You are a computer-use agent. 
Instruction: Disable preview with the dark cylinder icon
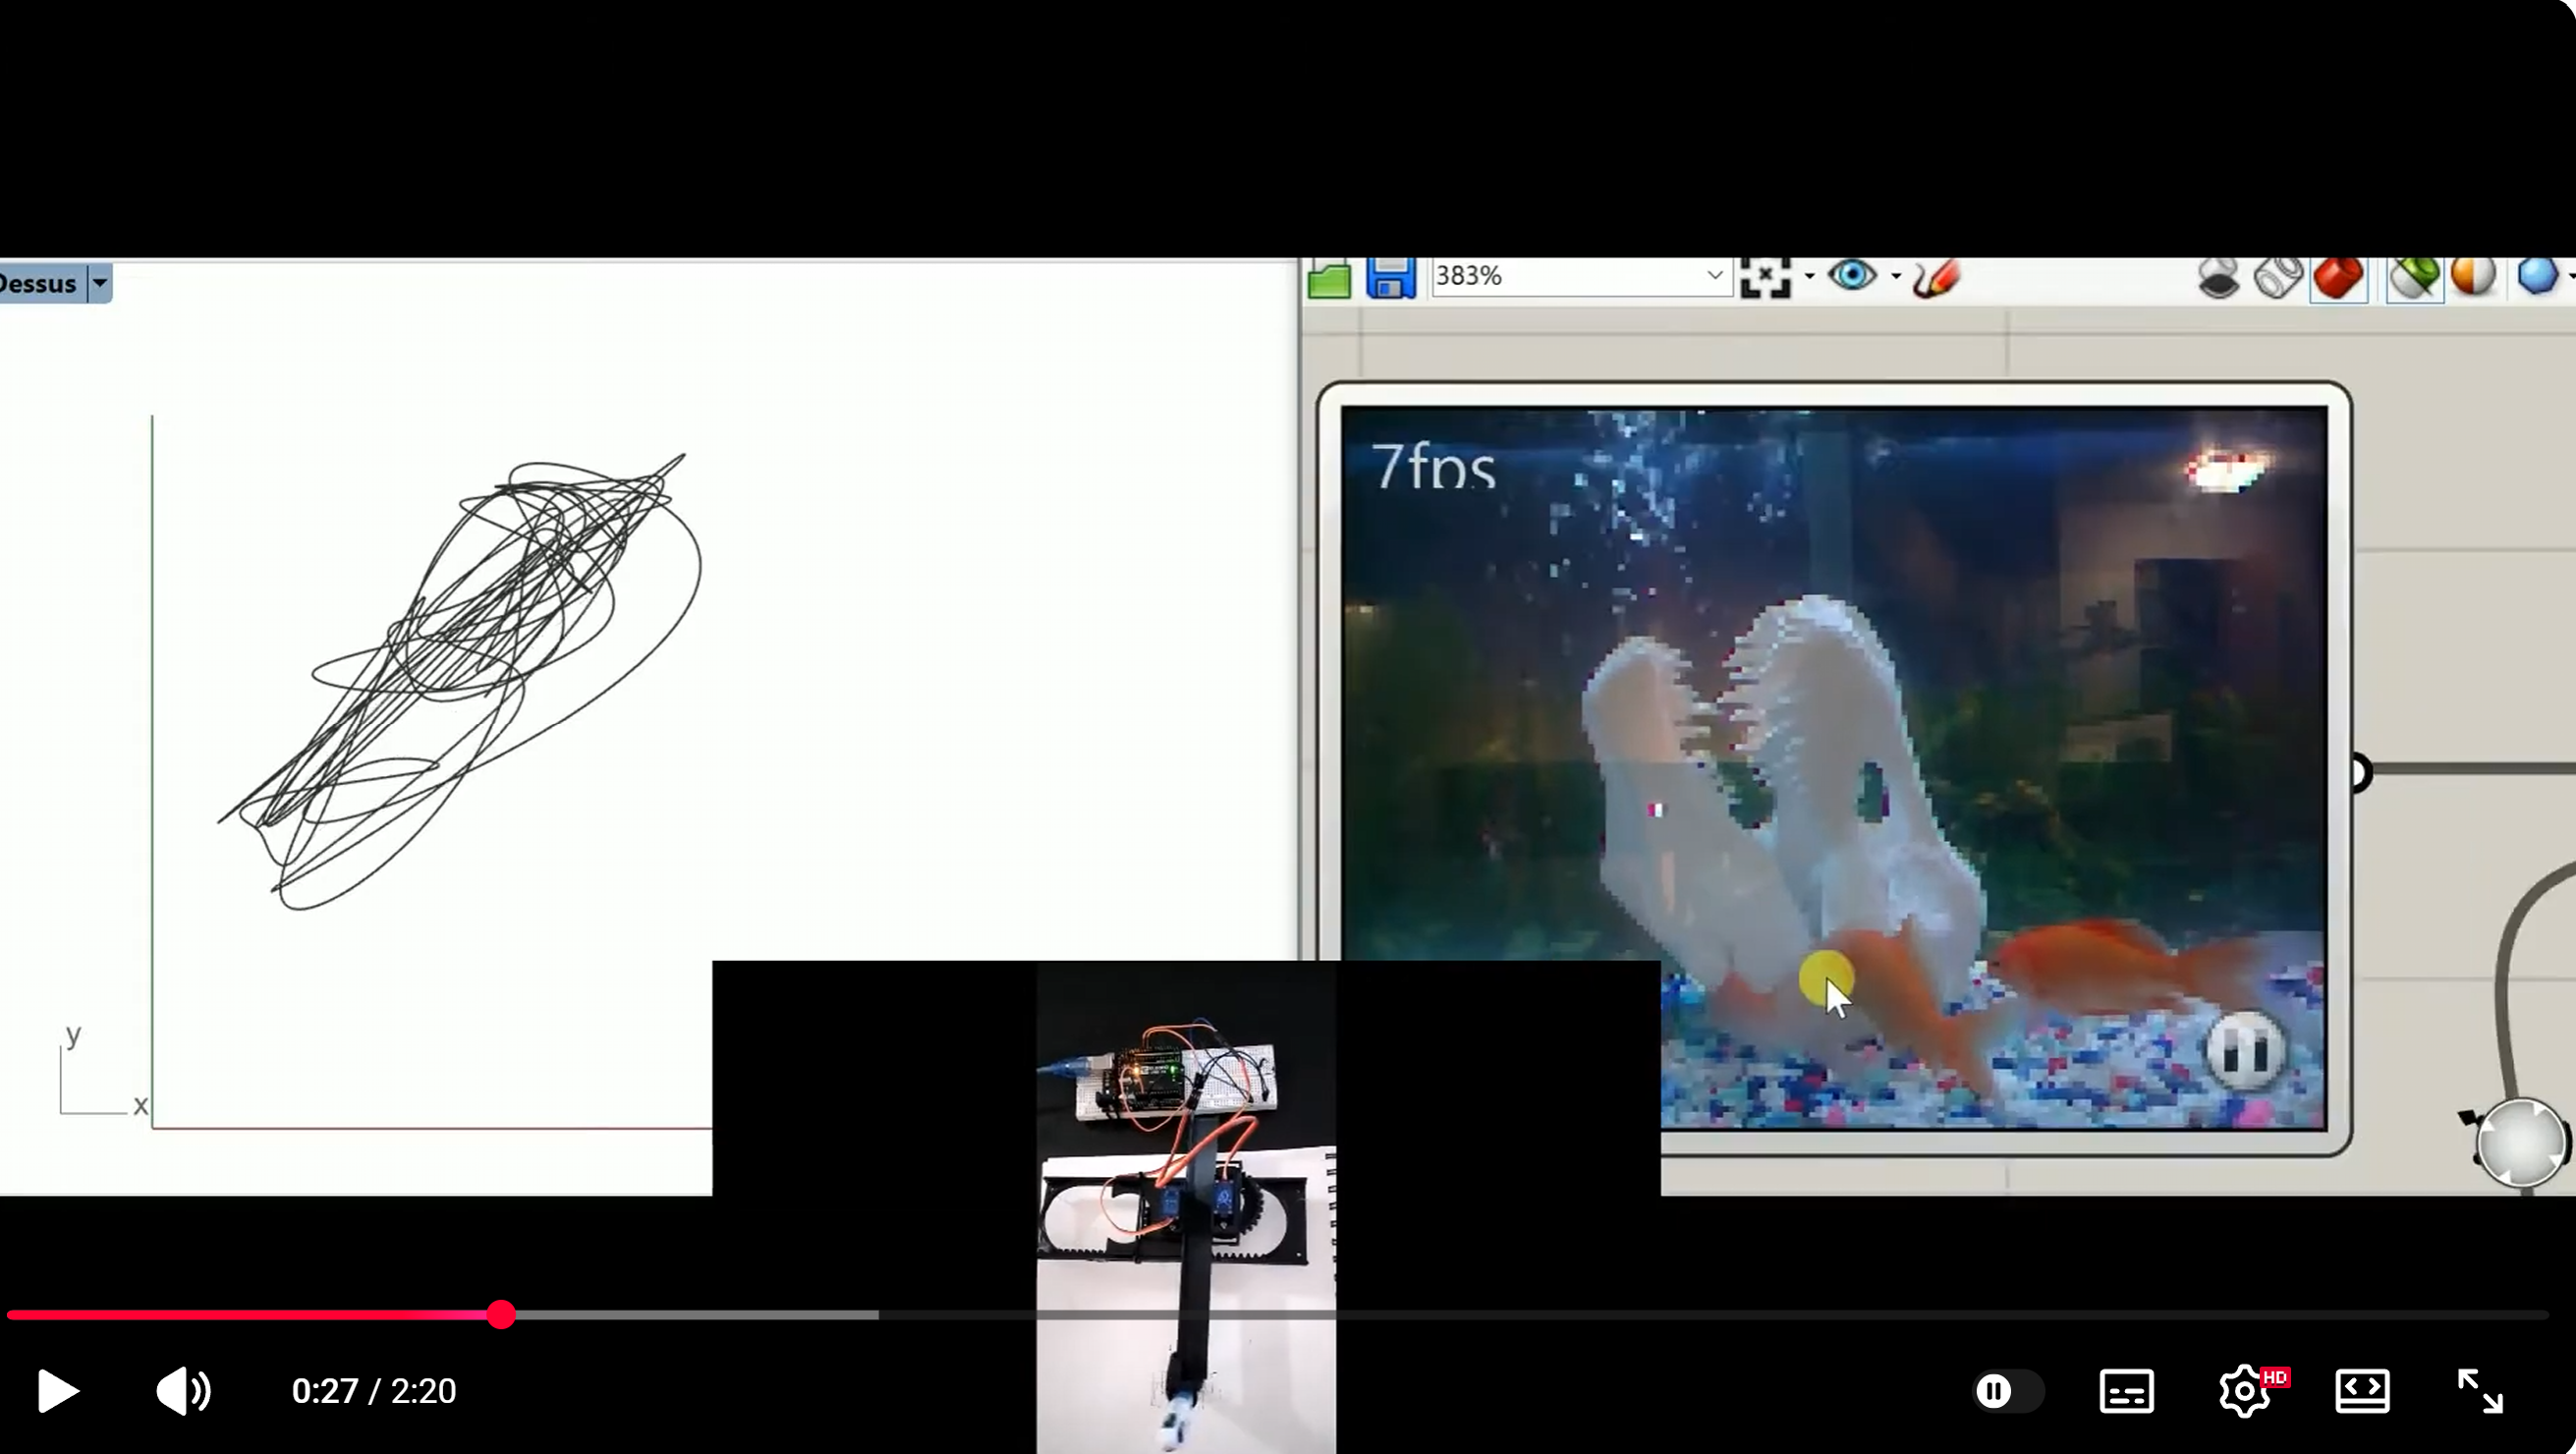(2219, 278)
